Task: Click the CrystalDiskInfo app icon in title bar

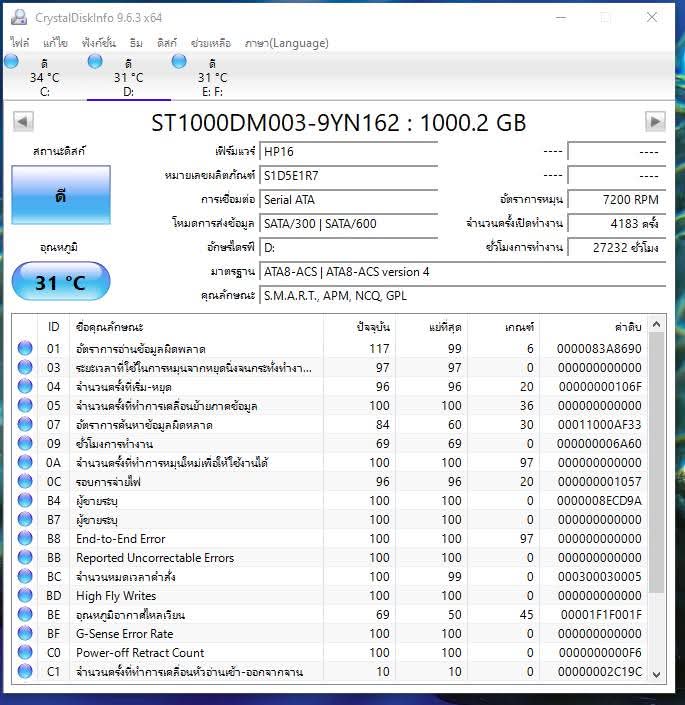Action: (19, 17)
